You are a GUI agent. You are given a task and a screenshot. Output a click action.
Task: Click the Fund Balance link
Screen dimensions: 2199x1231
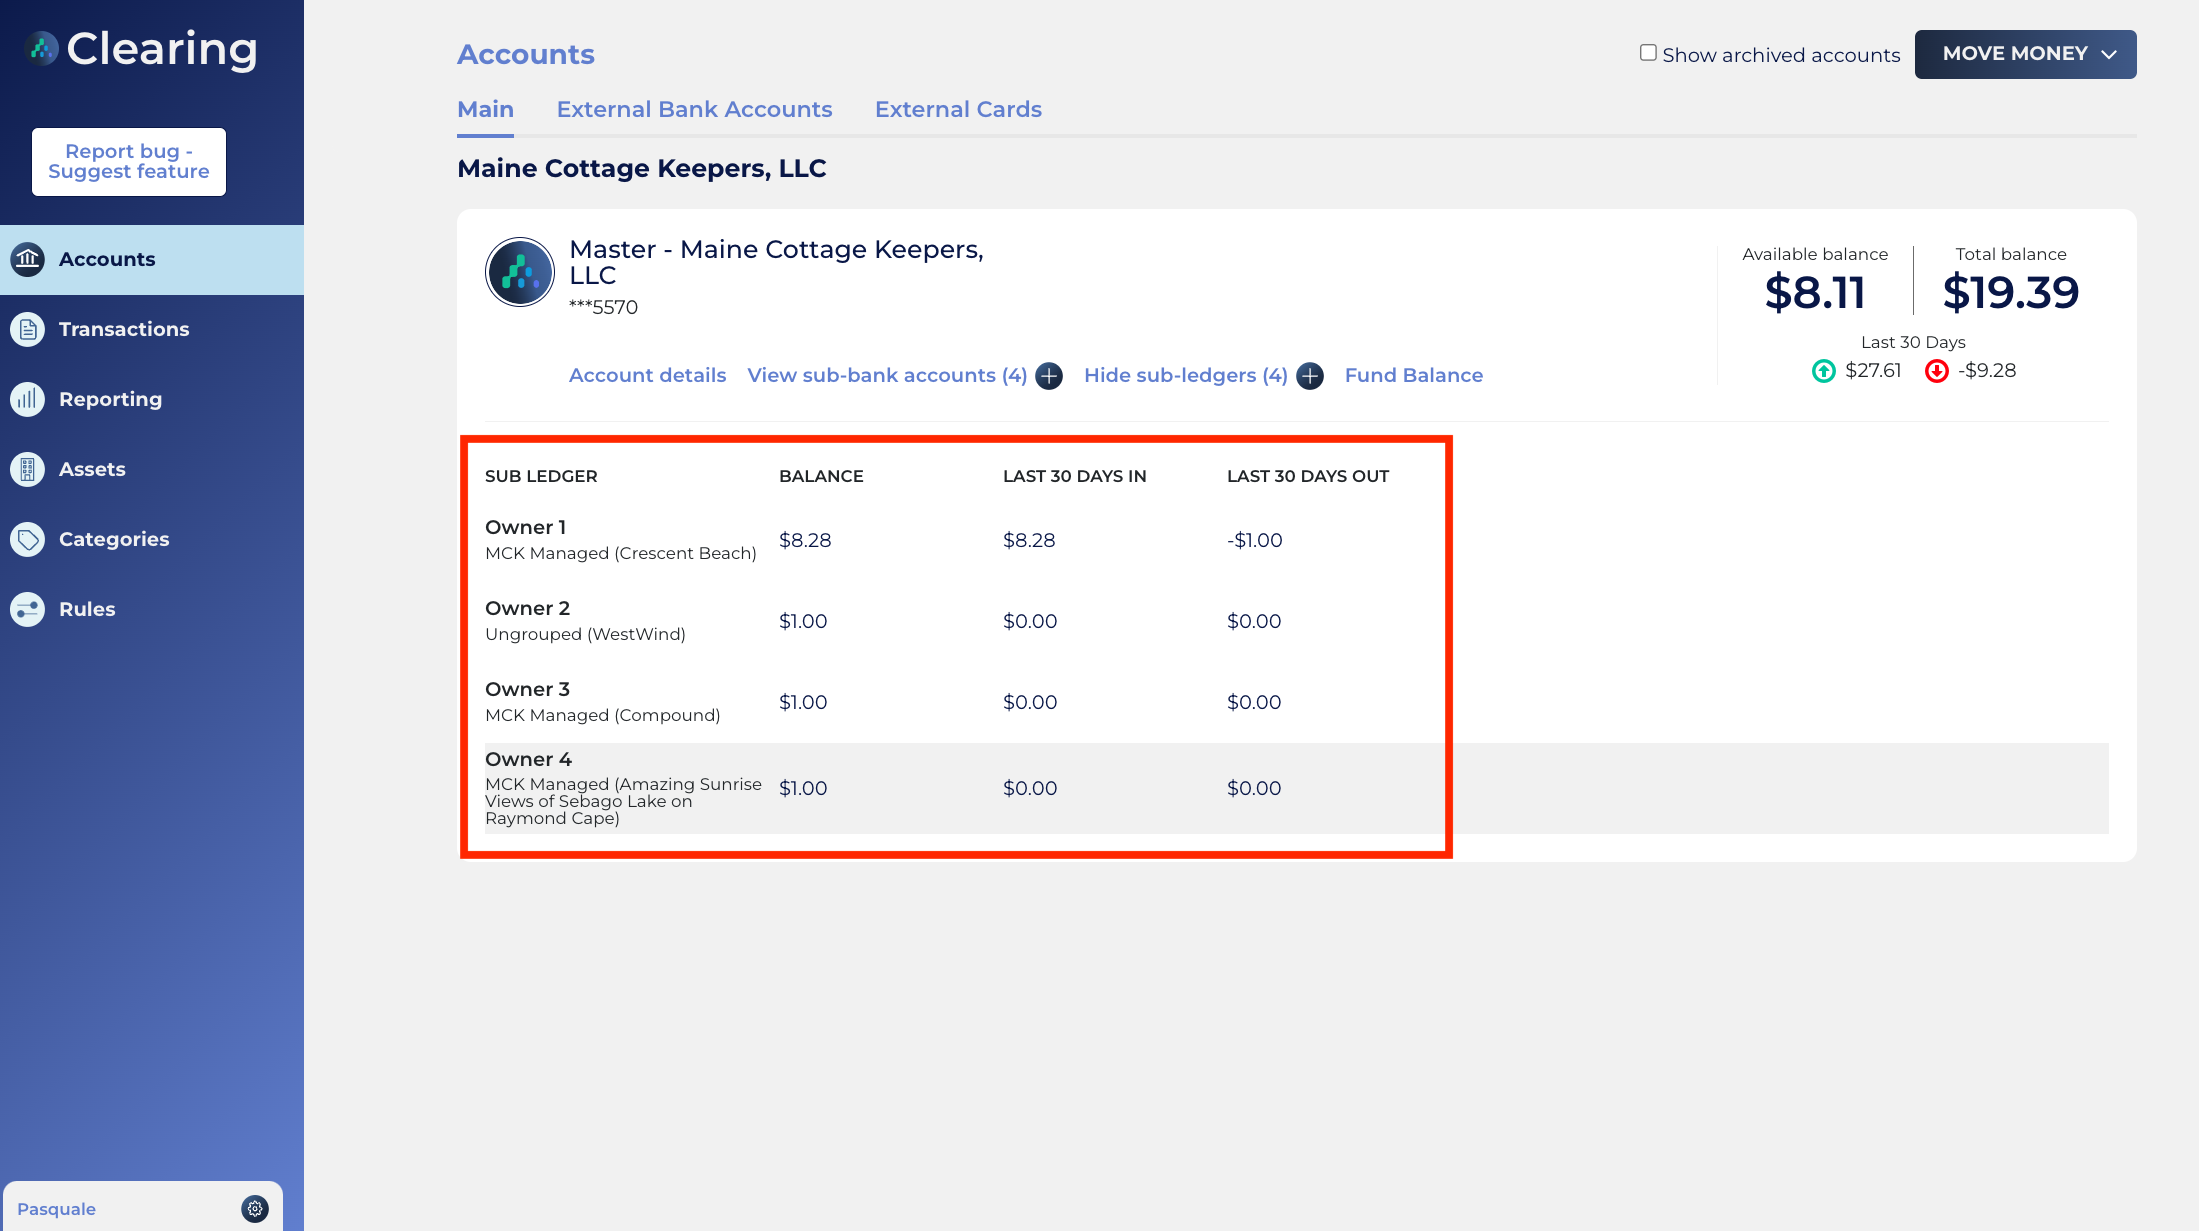[1413, 376]
